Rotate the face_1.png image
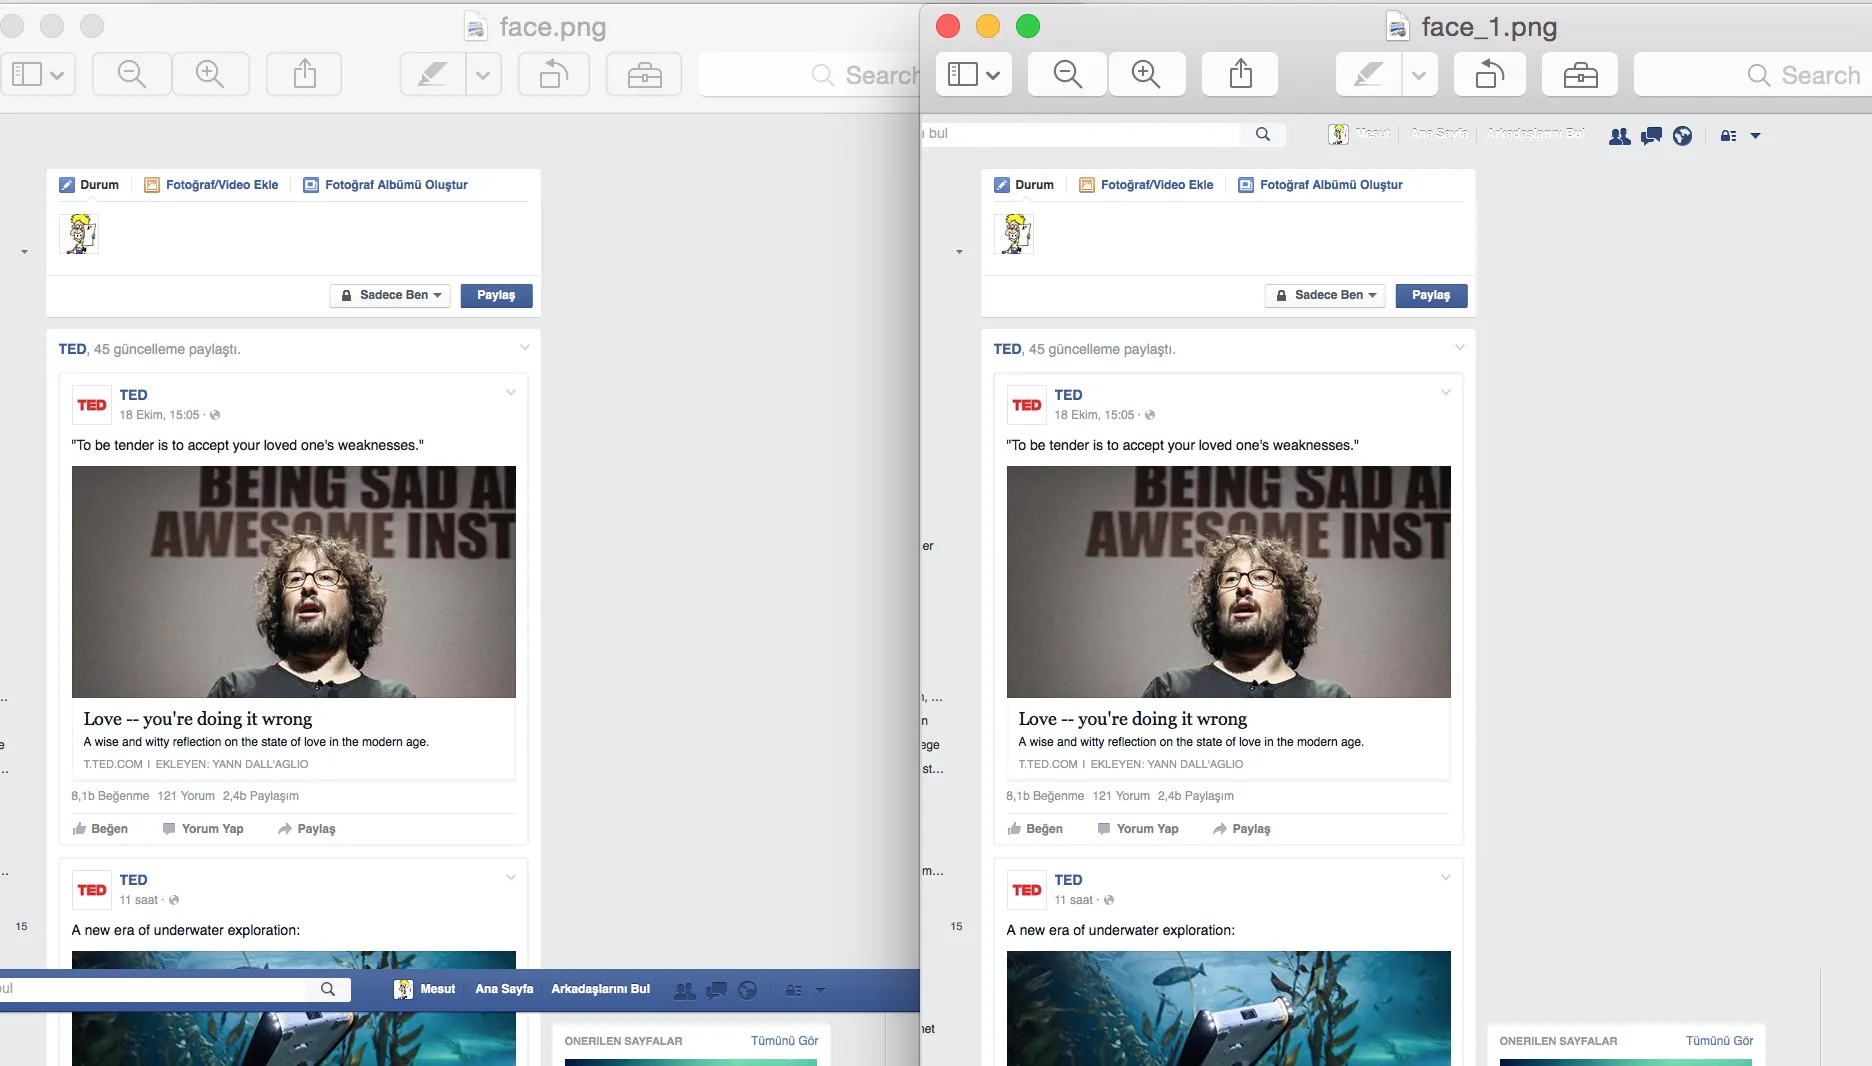This screenshot has height=1066, width=1872. coord(1490,74)
